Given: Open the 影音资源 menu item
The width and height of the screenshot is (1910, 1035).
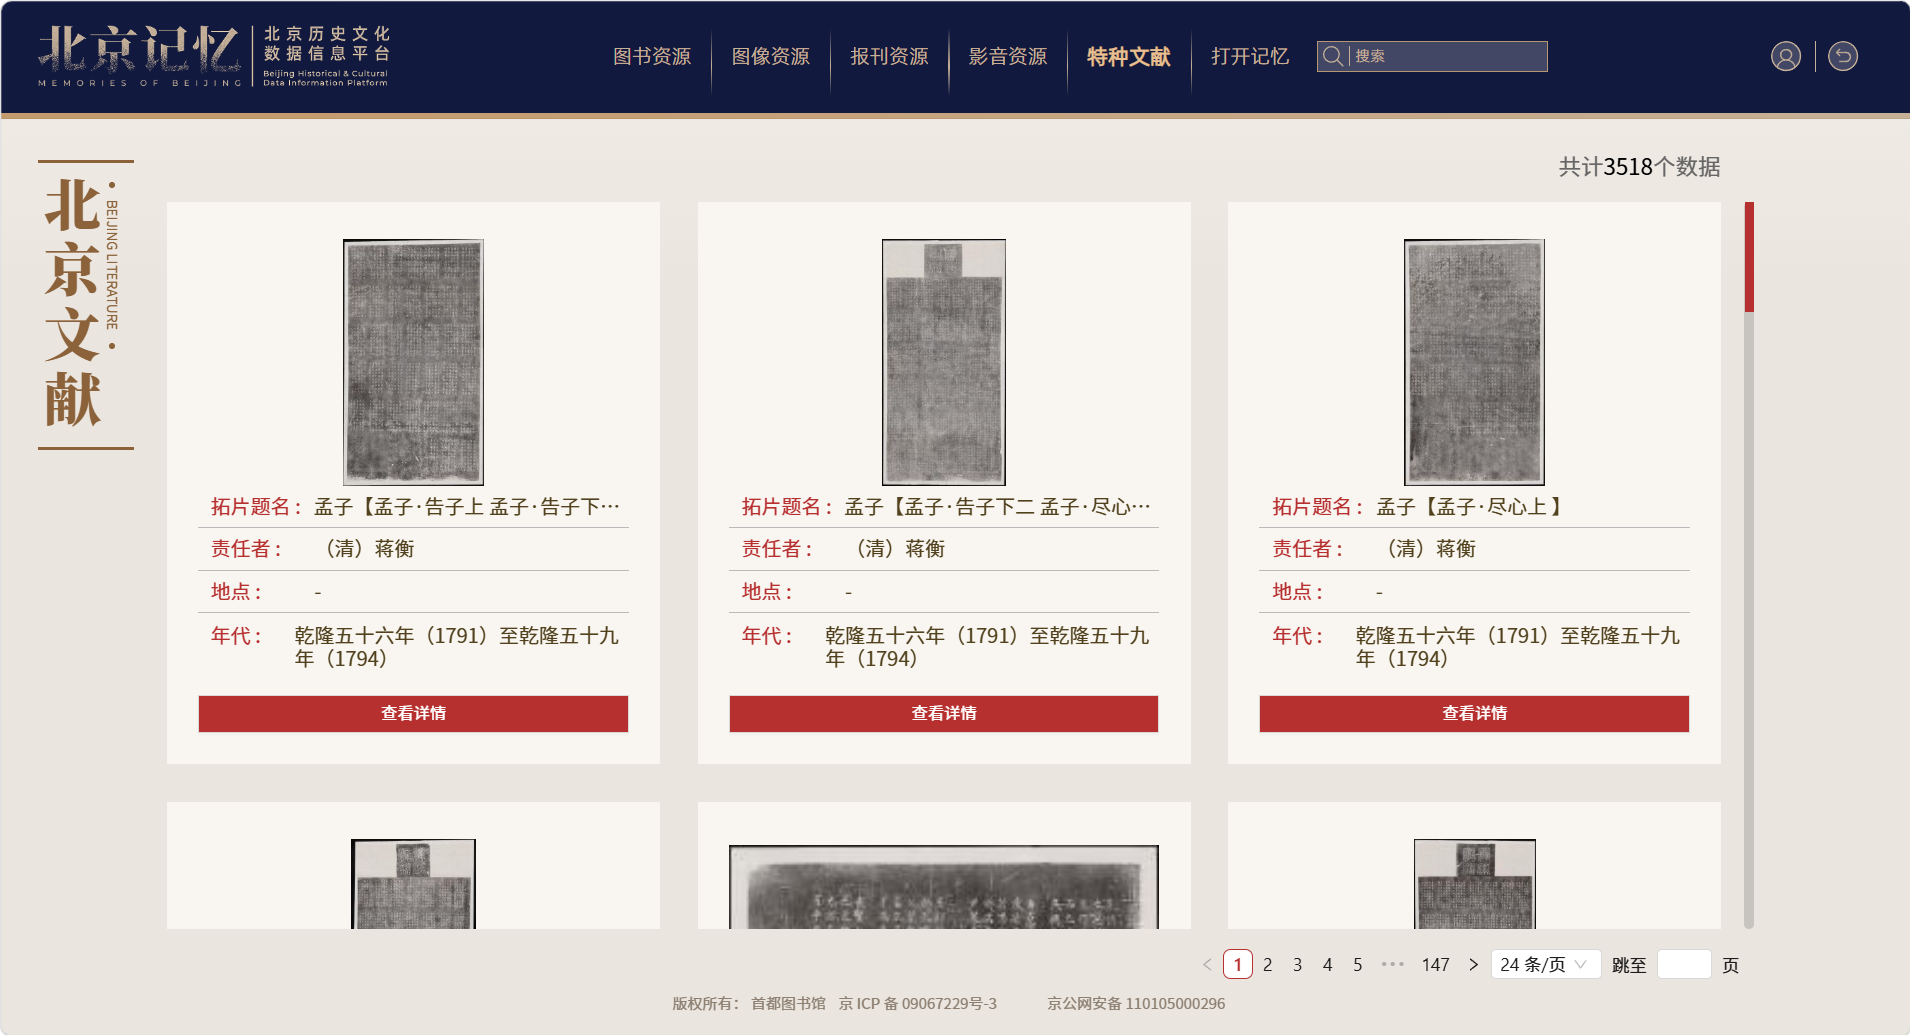Looking at the screenshot, I should tap(1007, 57).
